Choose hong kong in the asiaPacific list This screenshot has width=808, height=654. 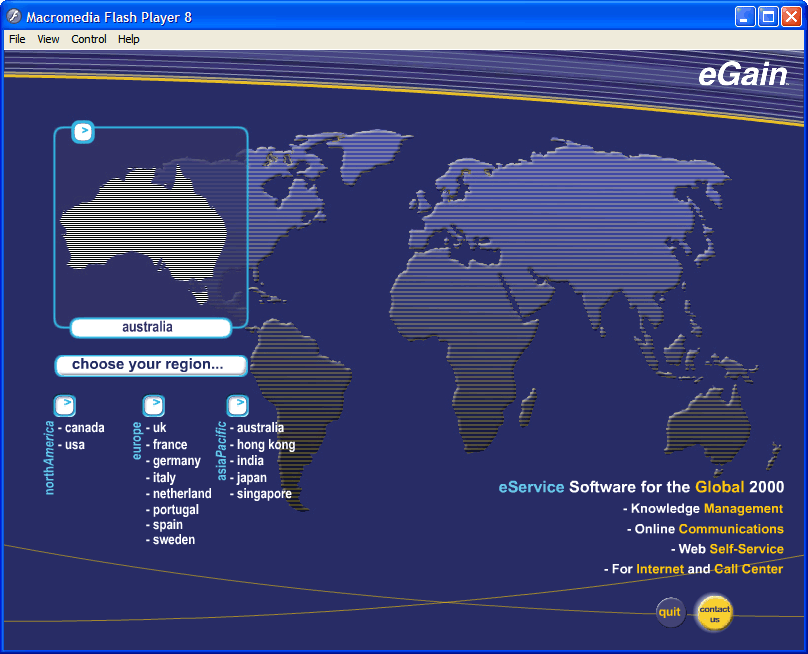pyautogui.click(x=265, y=445)
